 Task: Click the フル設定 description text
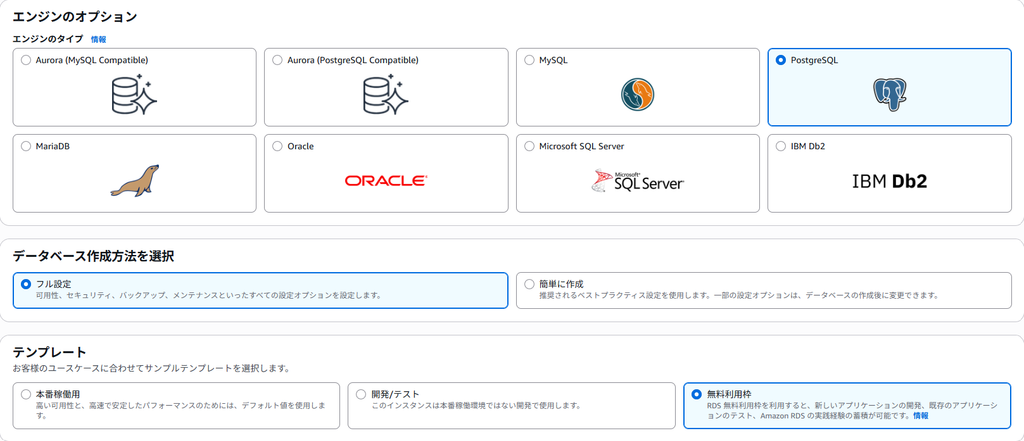(208, 295)
